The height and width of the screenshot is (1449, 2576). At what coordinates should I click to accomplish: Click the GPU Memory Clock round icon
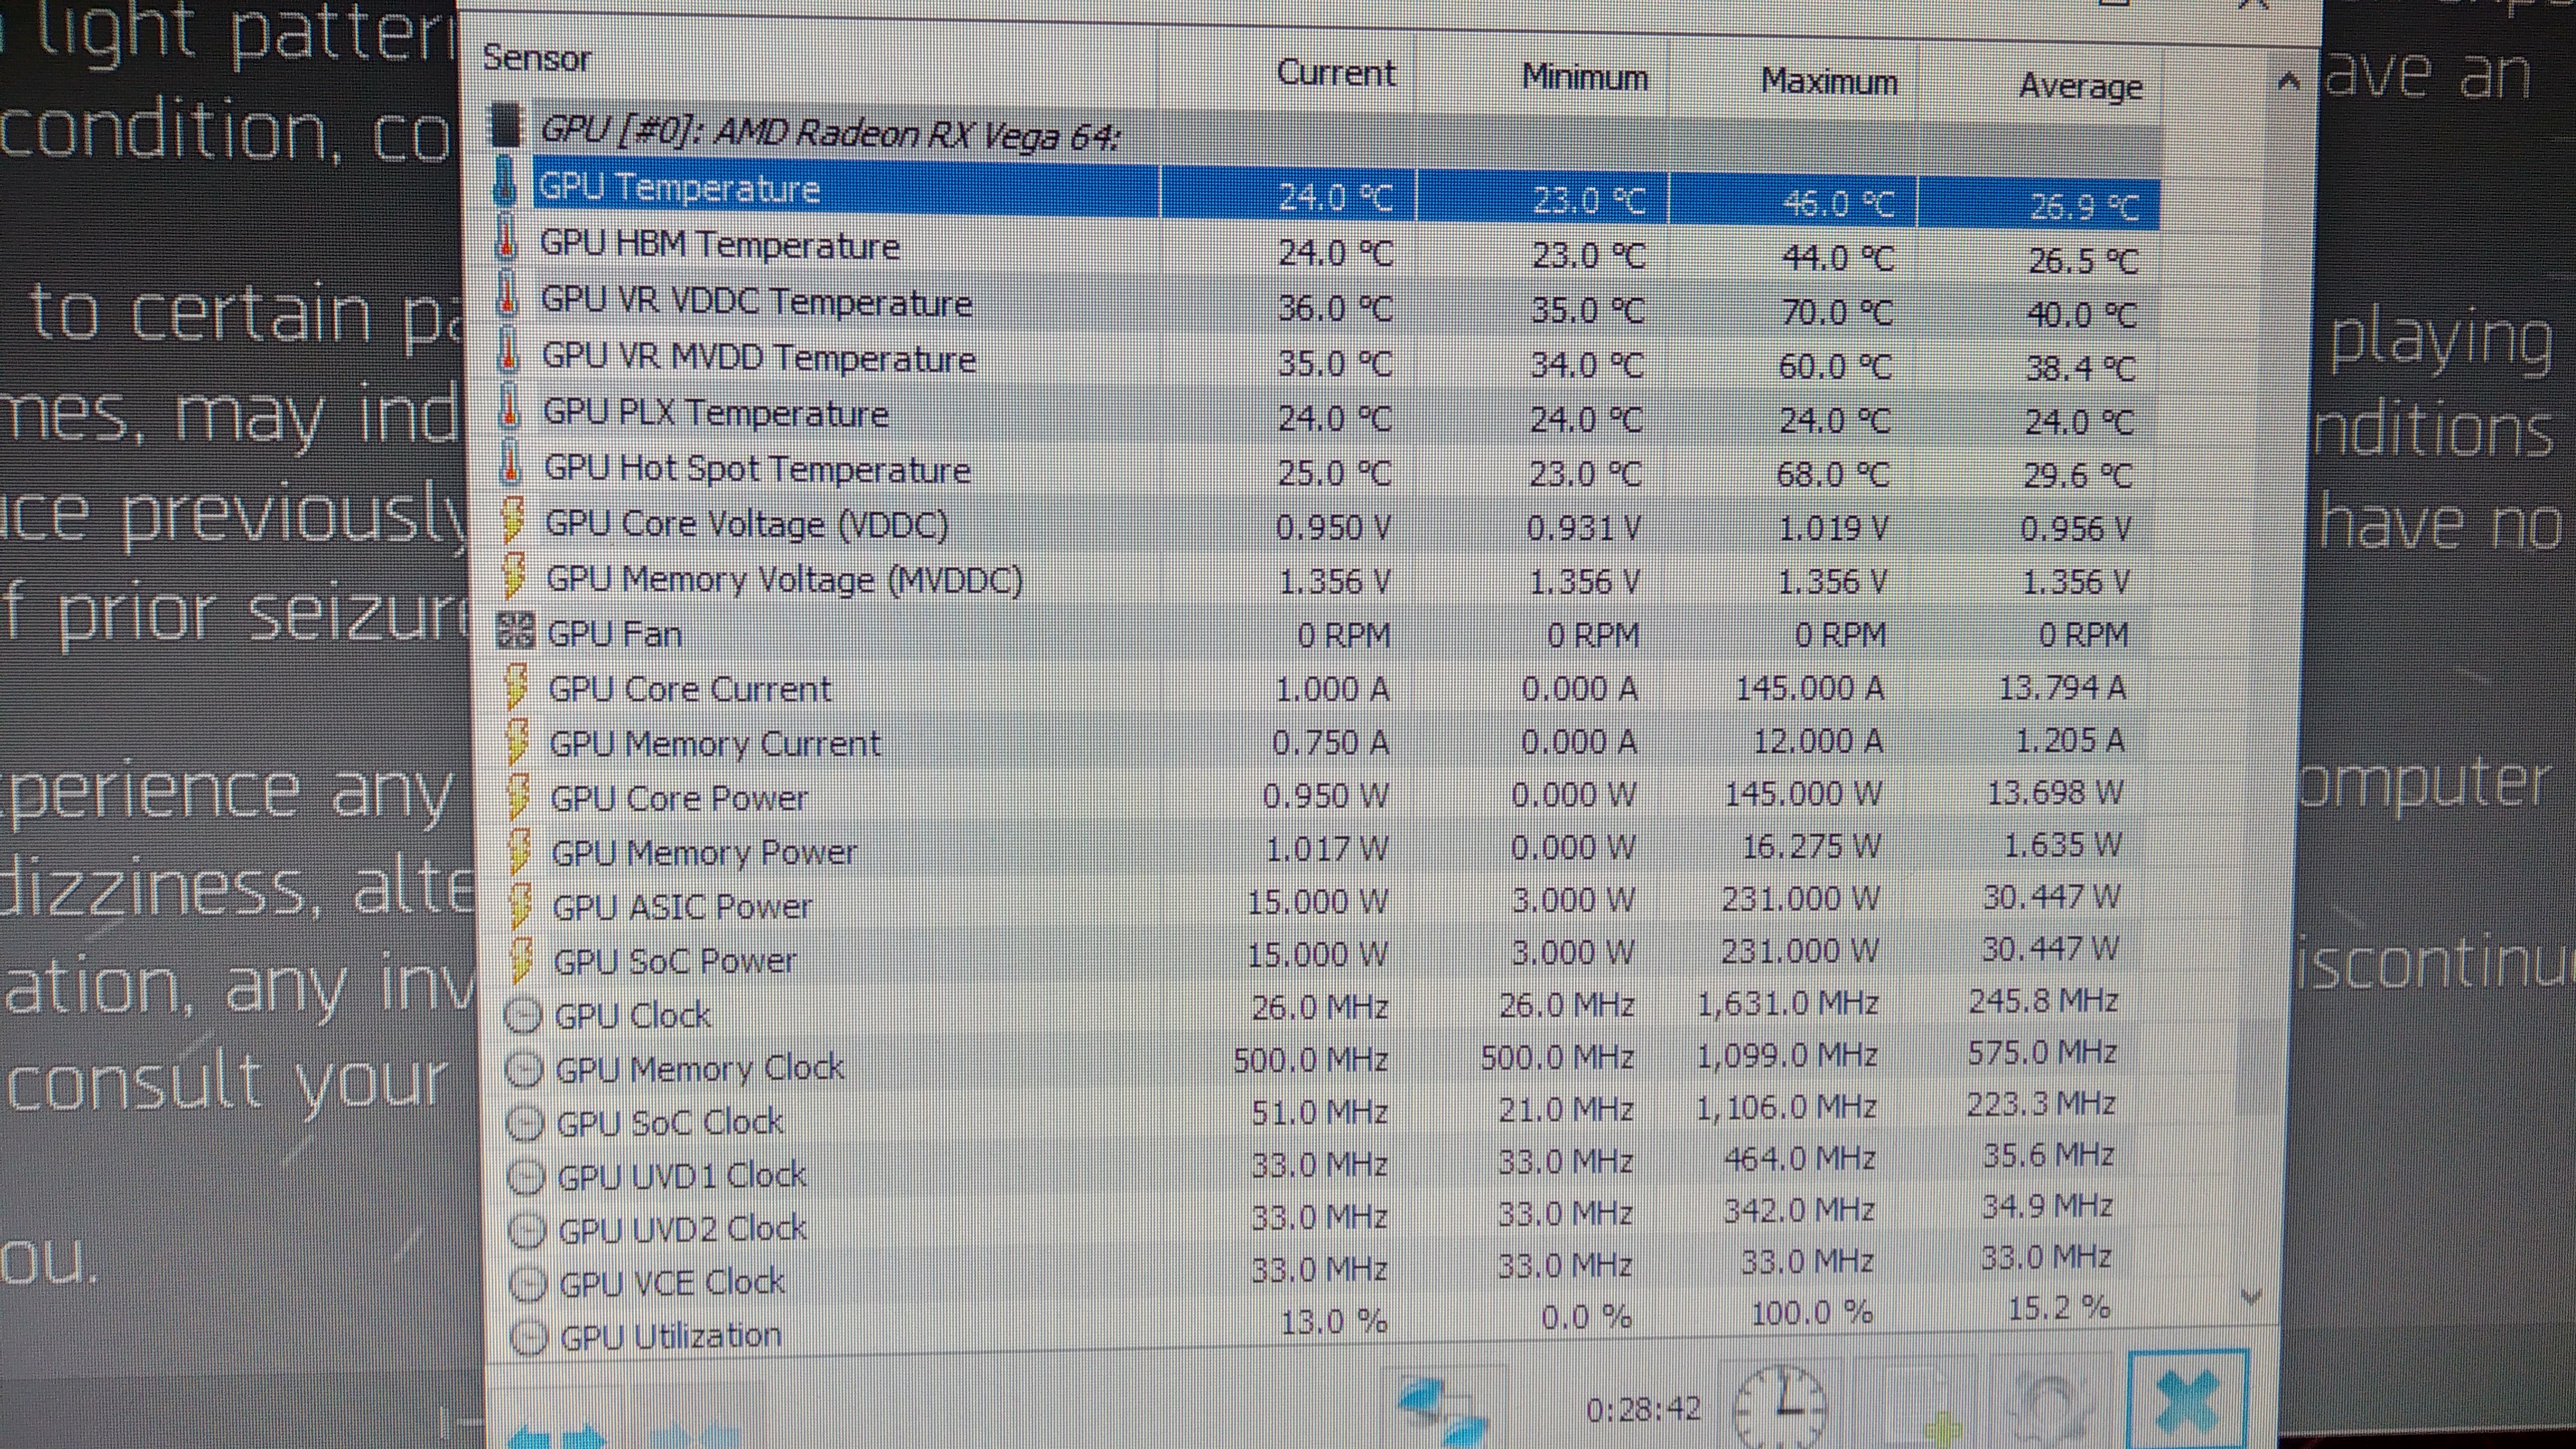pos(524,1070)
